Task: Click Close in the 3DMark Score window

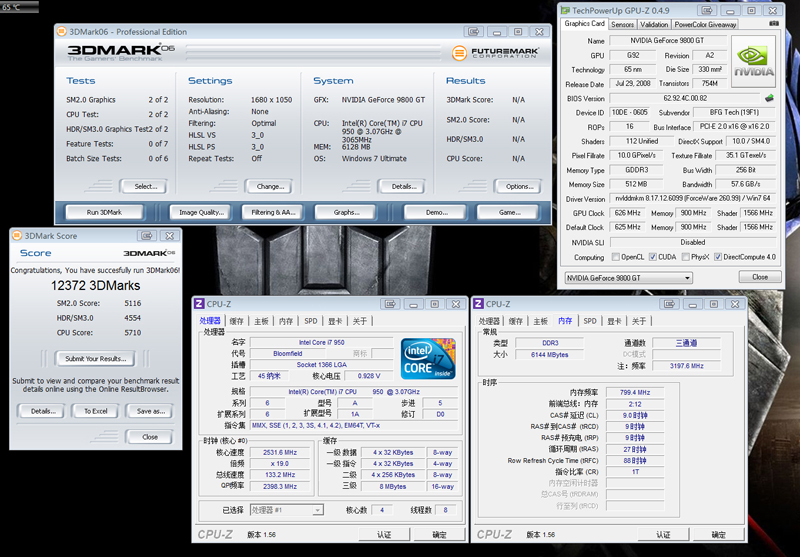Action: pos(149,437)
